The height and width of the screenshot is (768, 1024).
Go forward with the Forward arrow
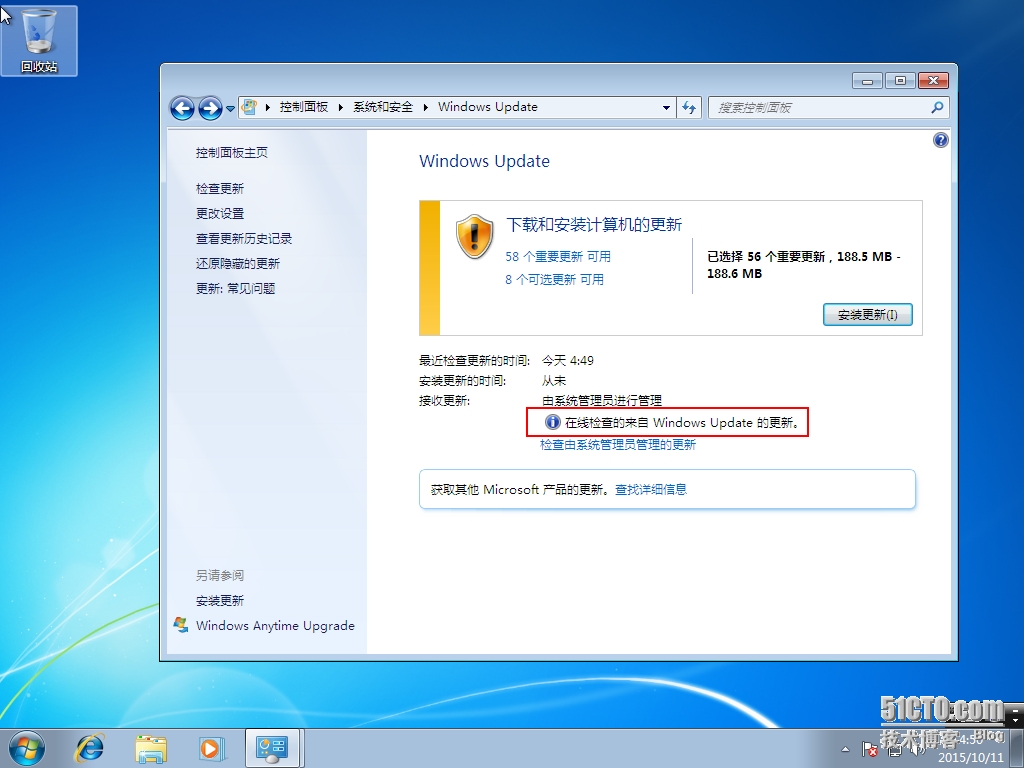[x=210, y=108]
